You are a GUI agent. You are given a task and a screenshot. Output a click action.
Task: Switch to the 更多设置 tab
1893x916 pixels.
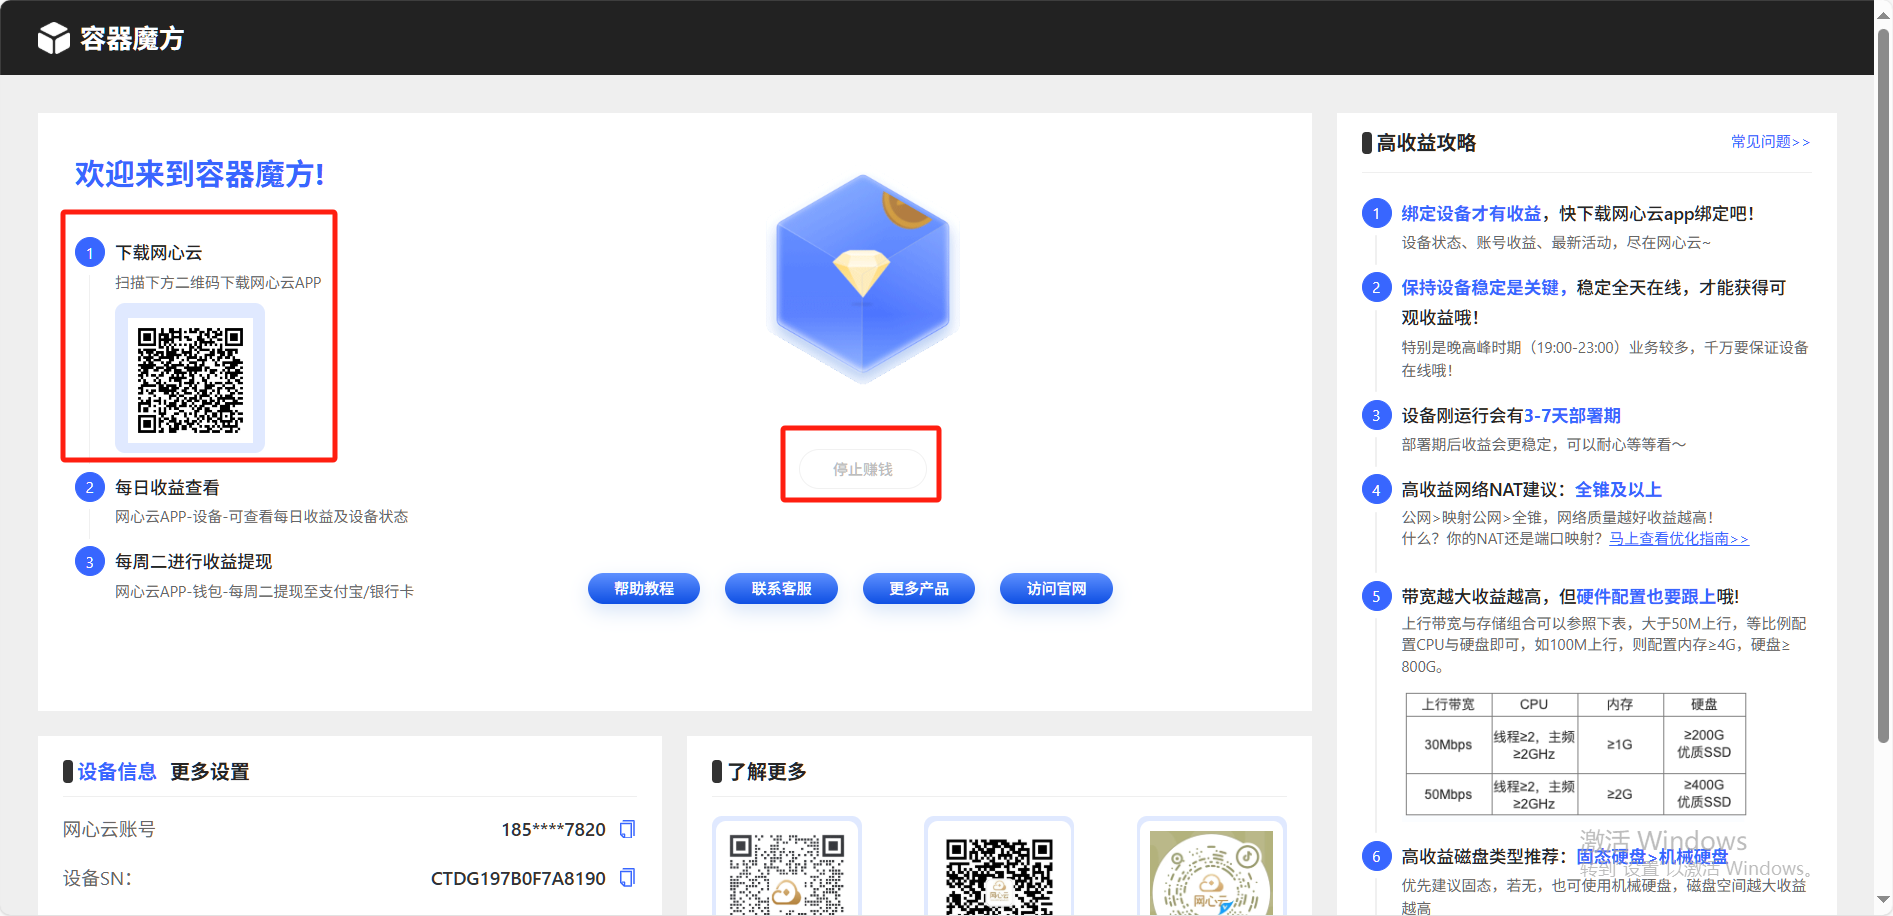[210, 771]
